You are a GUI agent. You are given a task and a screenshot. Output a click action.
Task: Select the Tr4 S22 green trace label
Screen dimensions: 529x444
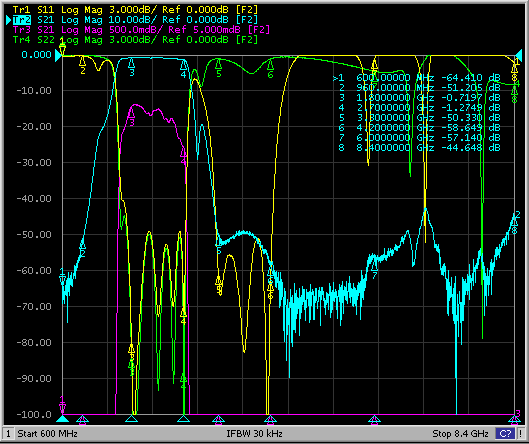coord(135,39)
